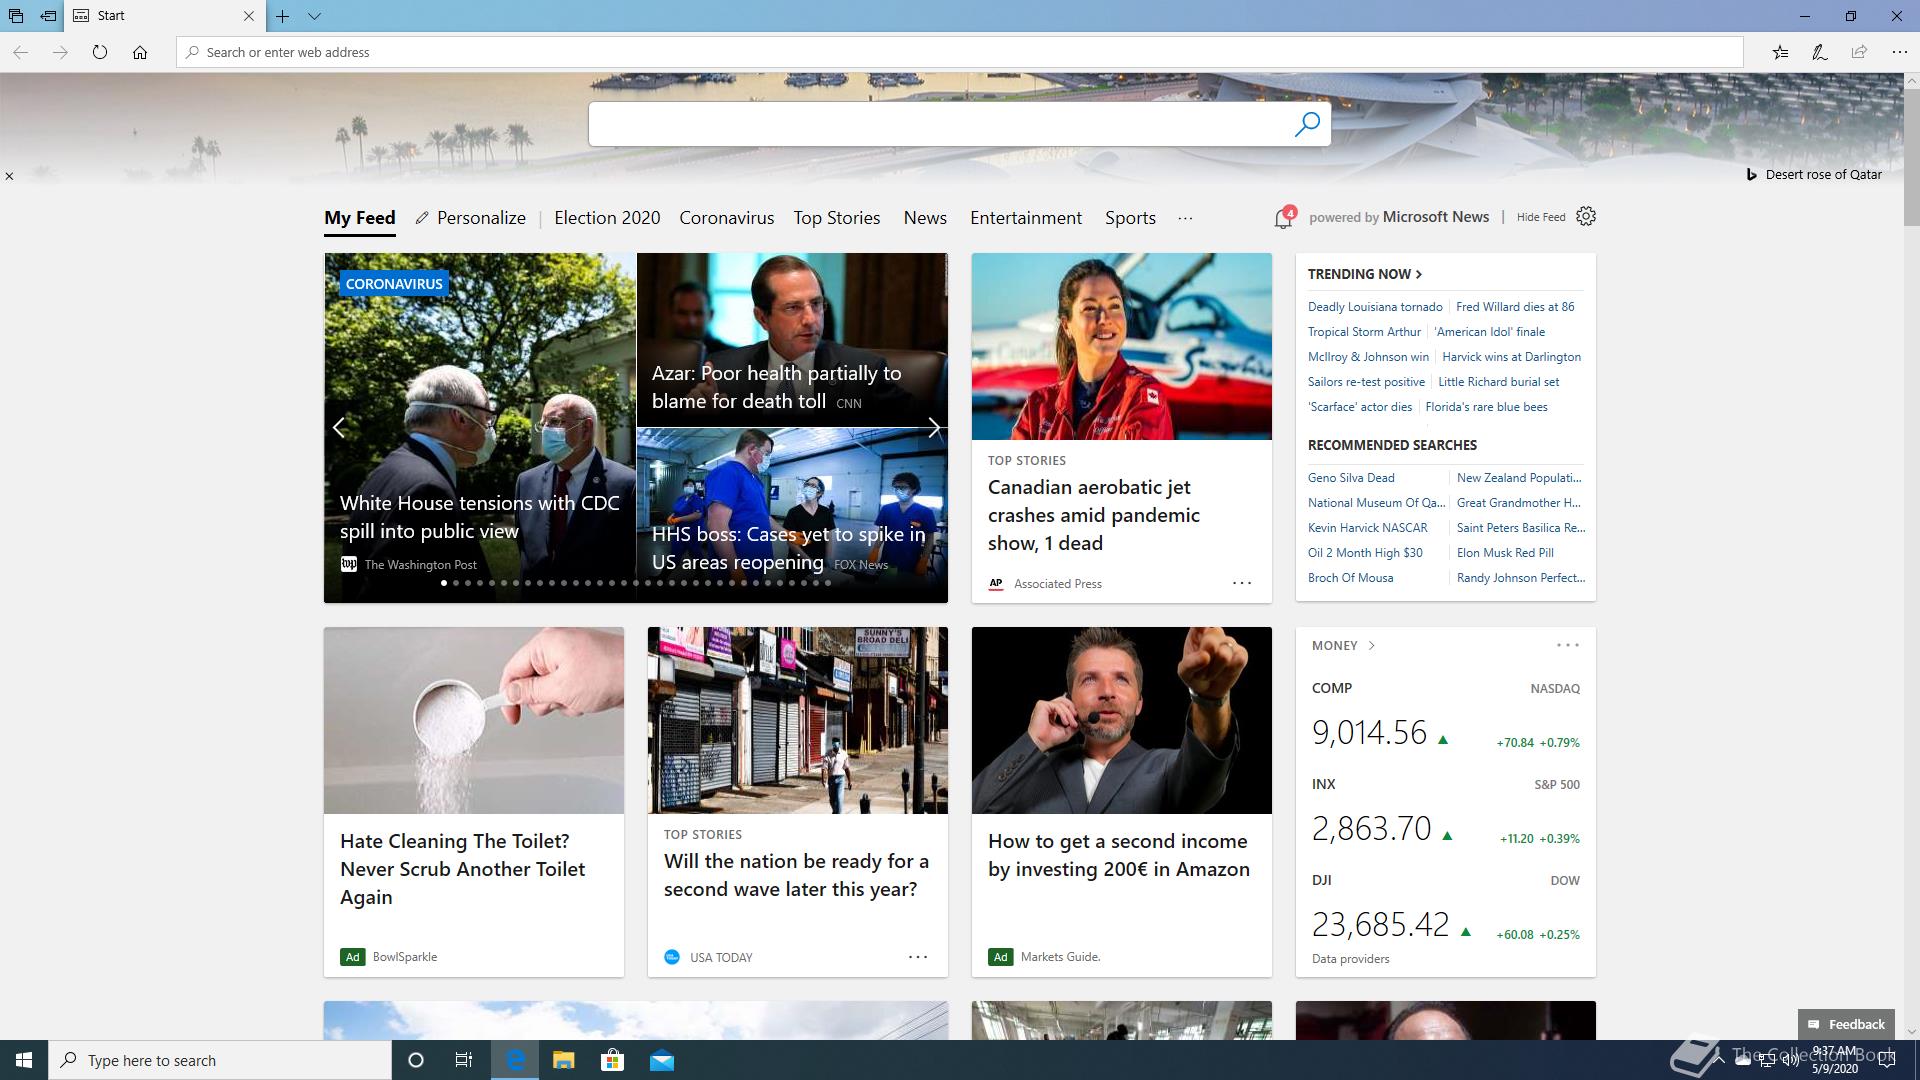Image resolution: width=1920 pixels, height=1080 pixels.
Task: Open Hate Cleaning The Toilet ad
Action: pyautogui.click(x=462, y=869)
